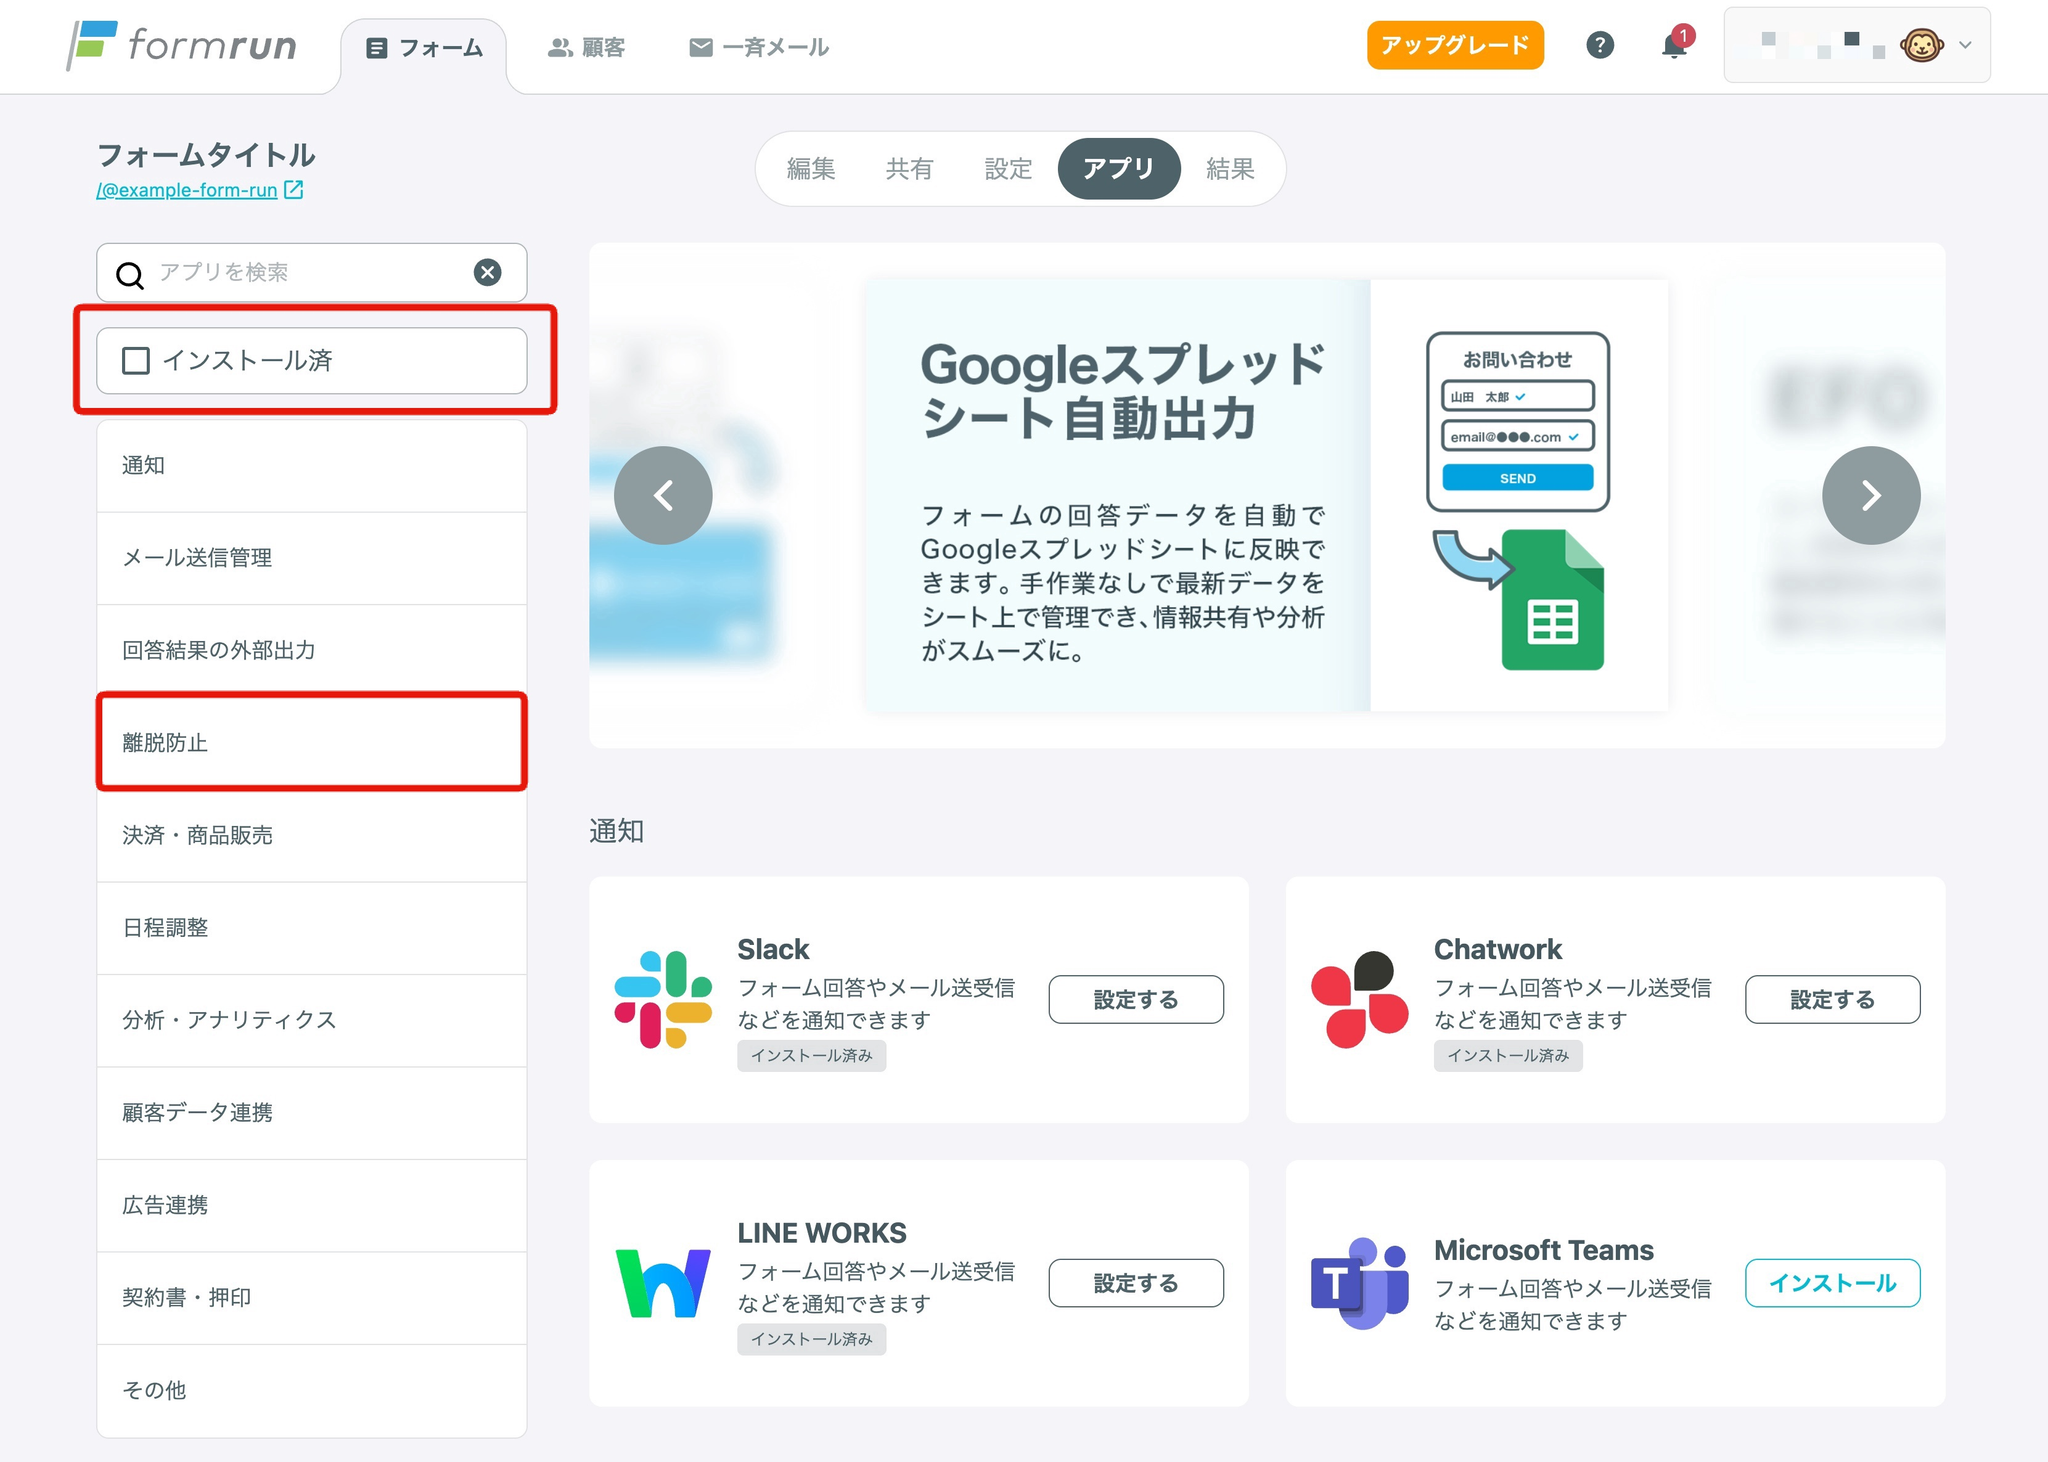2048x1462 pixels.
Task: Click the Chatwork logo icon
Action: 1359,999
